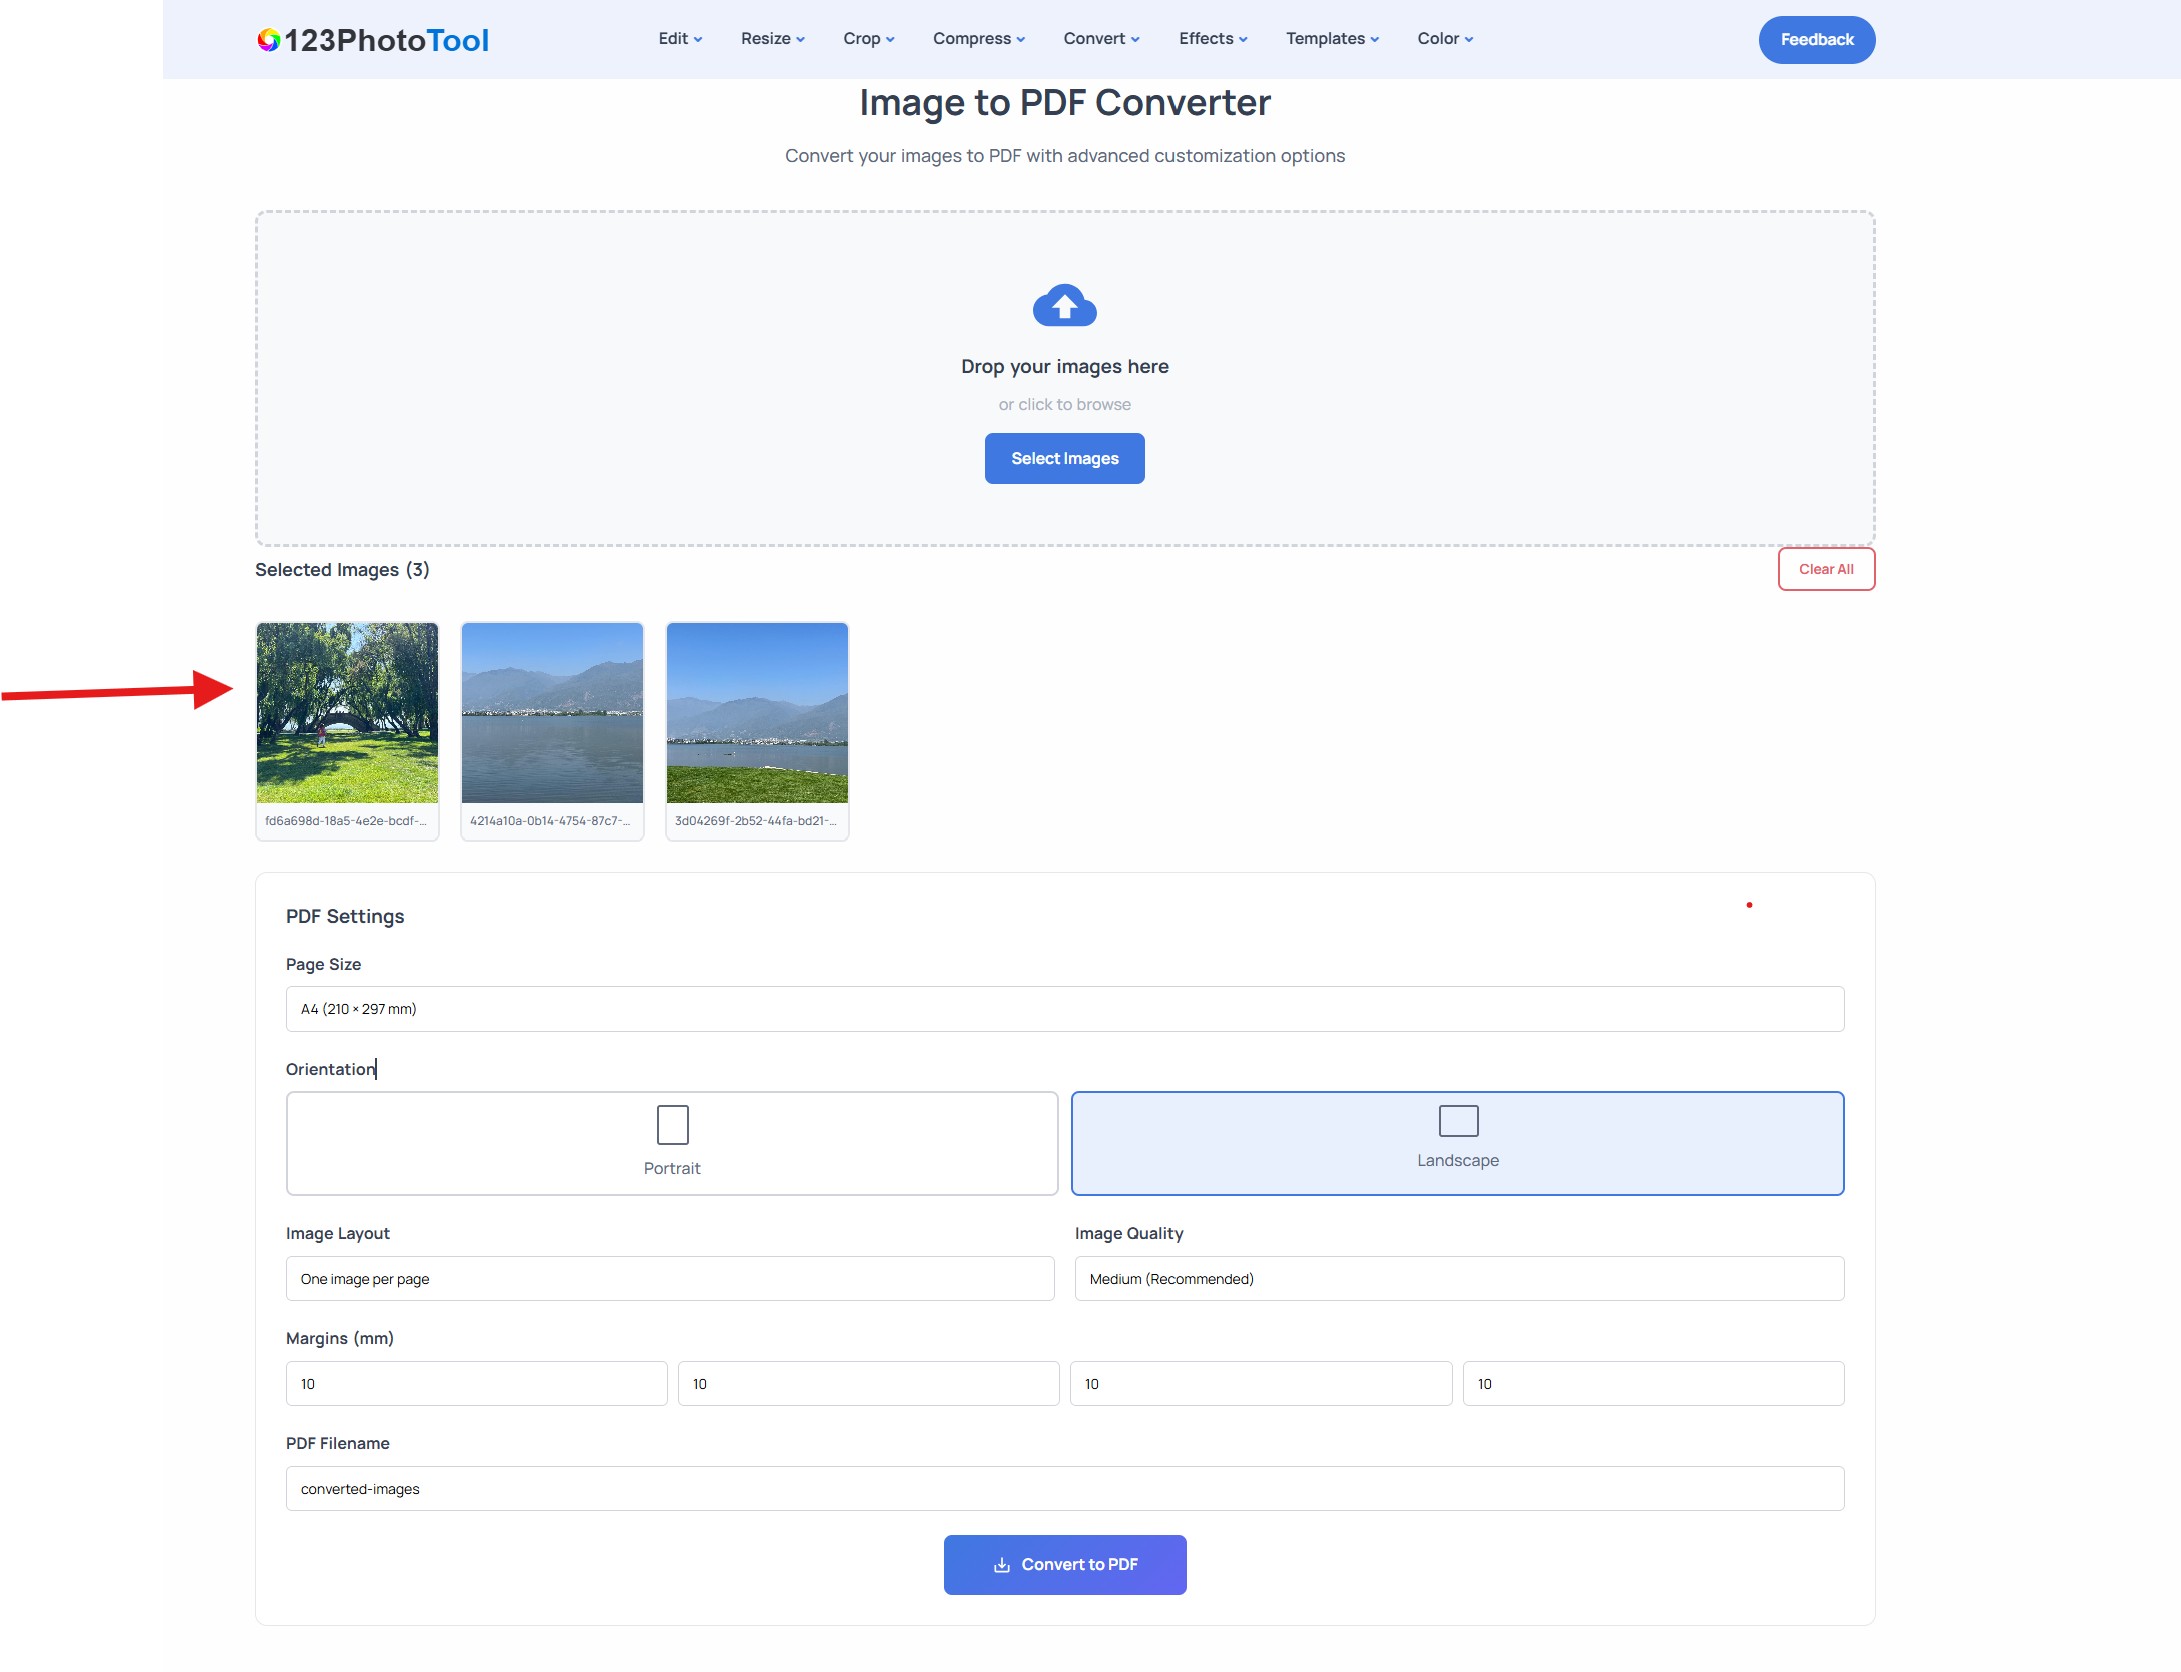Click the fd6a698d-18a5-4e2e-bcdf filename

tap(346, 821)
